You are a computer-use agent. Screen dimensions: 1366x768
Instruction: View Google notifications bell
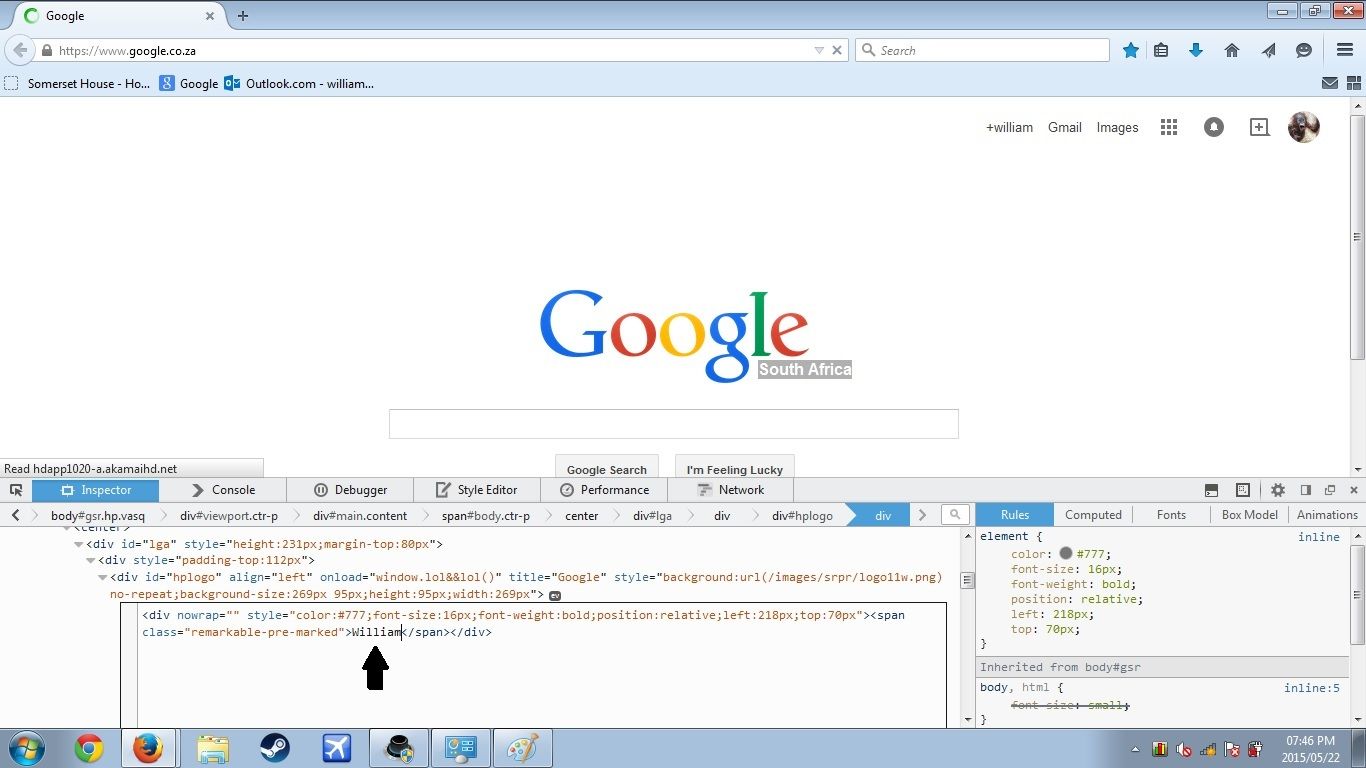pyautogui.click(x=1214, y=127)
